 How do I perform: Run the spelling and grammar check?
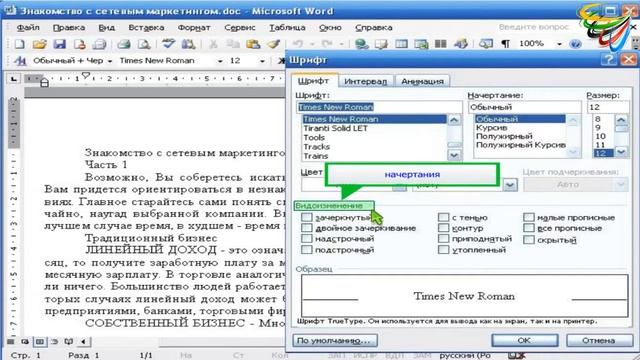click(168, 43)
